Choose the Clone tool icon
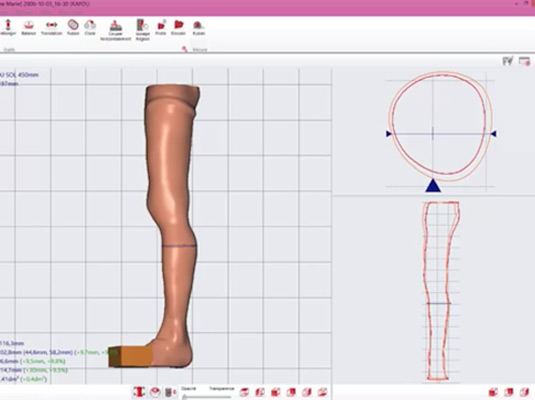Viewport: 535px width, 400px height. coord(90,28)
